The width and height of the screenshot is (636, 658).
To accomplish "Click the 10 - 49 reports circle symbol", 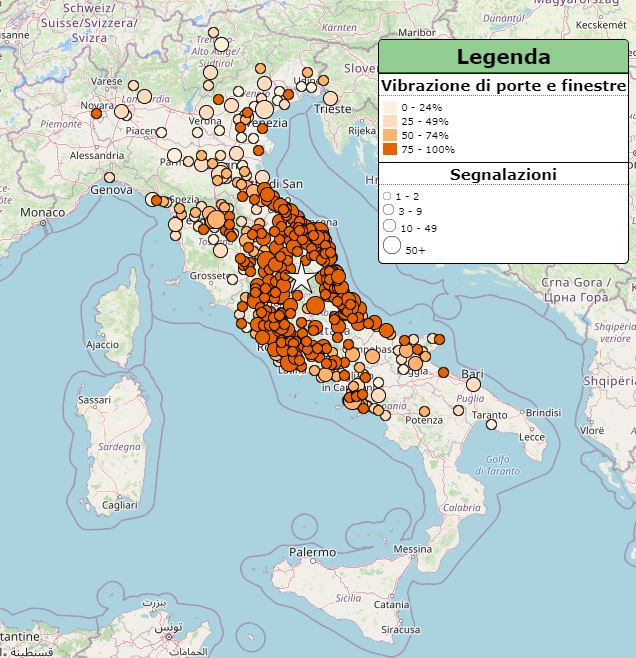I will tap(389, 227).
